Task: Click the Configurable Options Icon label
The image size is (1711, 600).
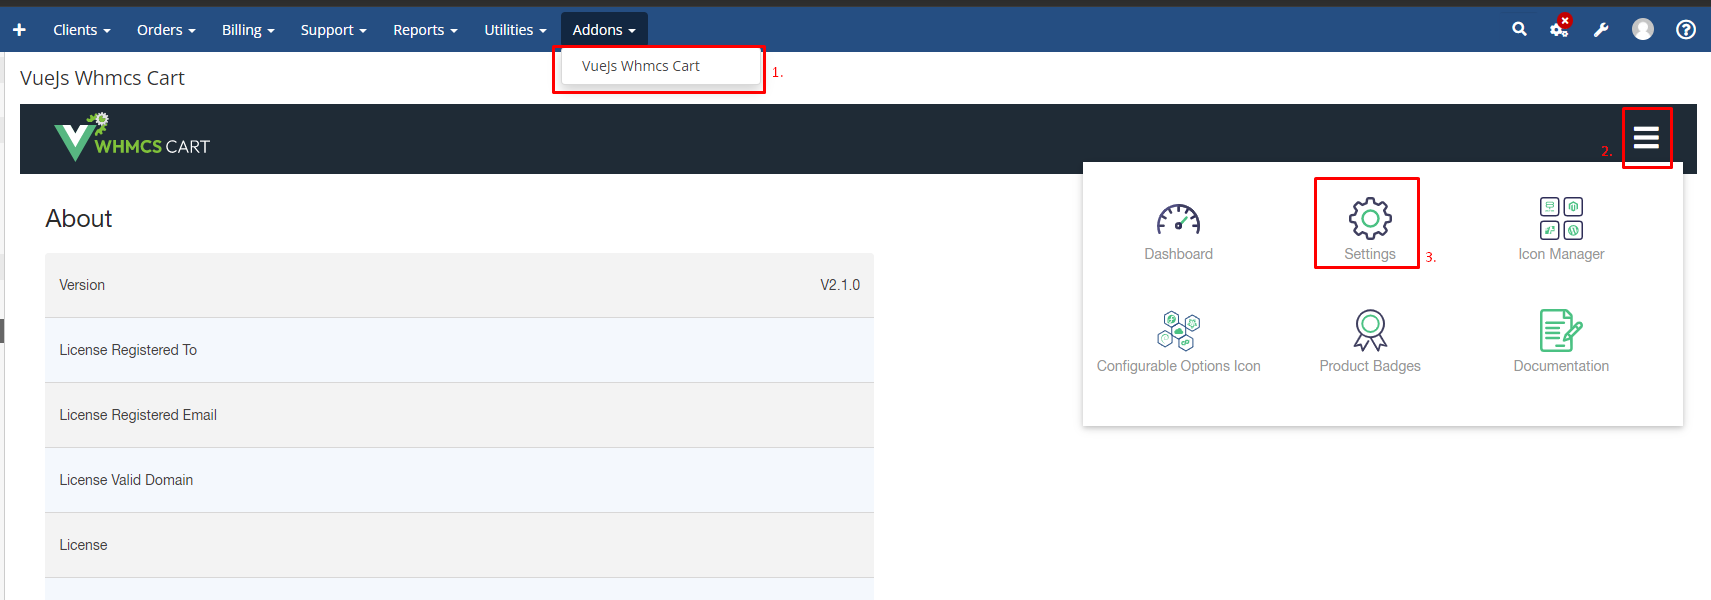Action: (x=1179, y=366)
